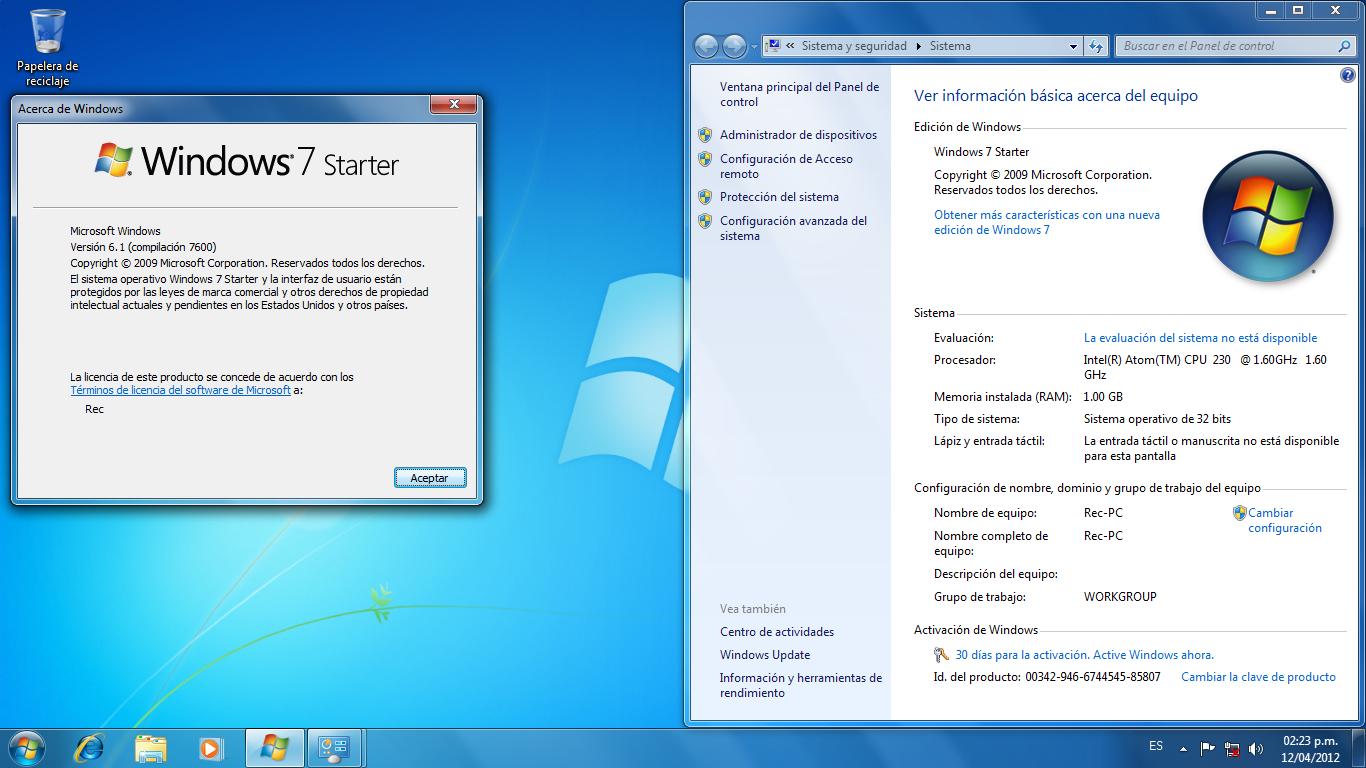Click Cambiar la clave de producto link
Image resolution: width=1366 pixels, height=768 pixels.
click(1258, 677)
